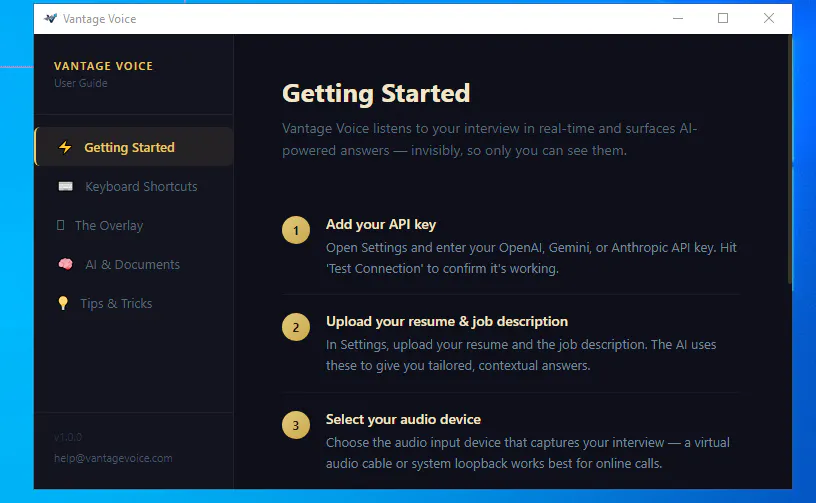Open the Tips & Tricks section
This screenshot has width=816, height=503.
134,303
